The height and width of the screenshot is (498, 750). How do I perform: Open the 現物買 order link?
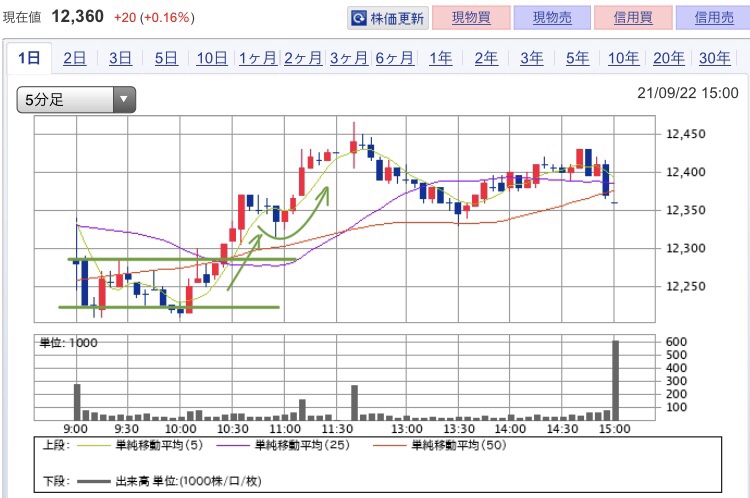471,18
